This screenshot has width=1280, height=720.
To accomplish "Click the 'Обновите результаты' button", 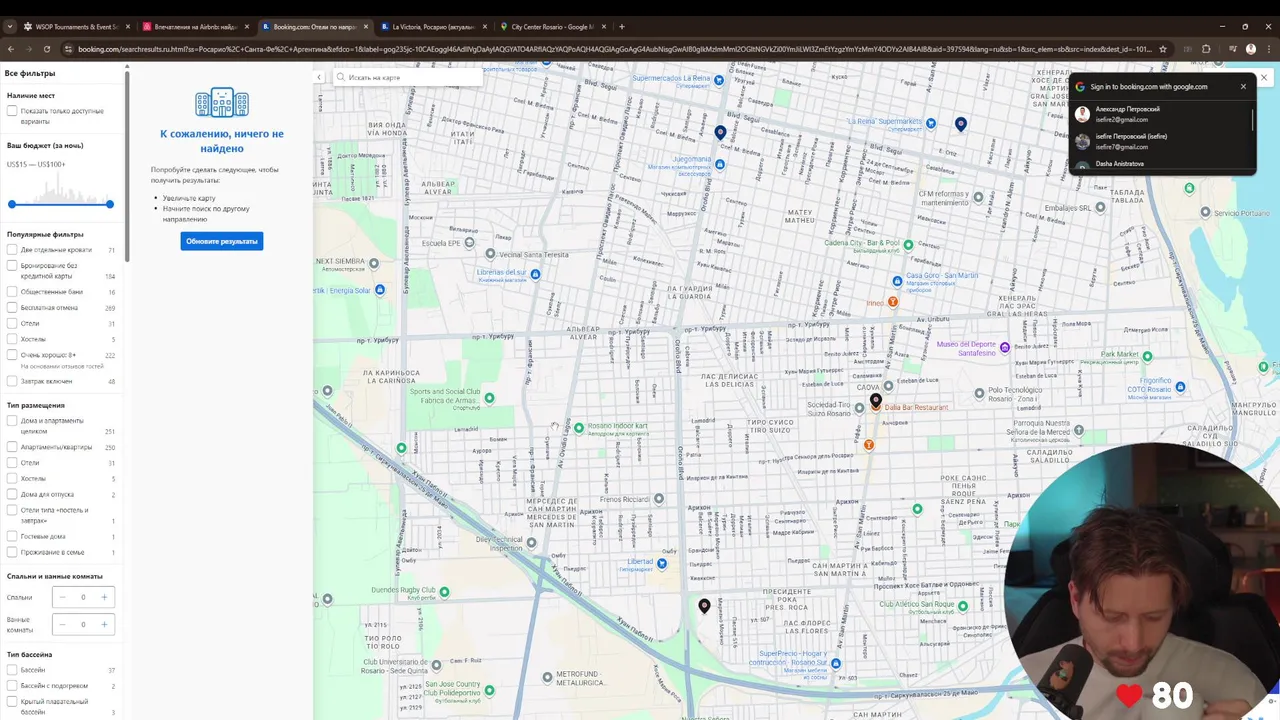I will (x=222, y=241).
